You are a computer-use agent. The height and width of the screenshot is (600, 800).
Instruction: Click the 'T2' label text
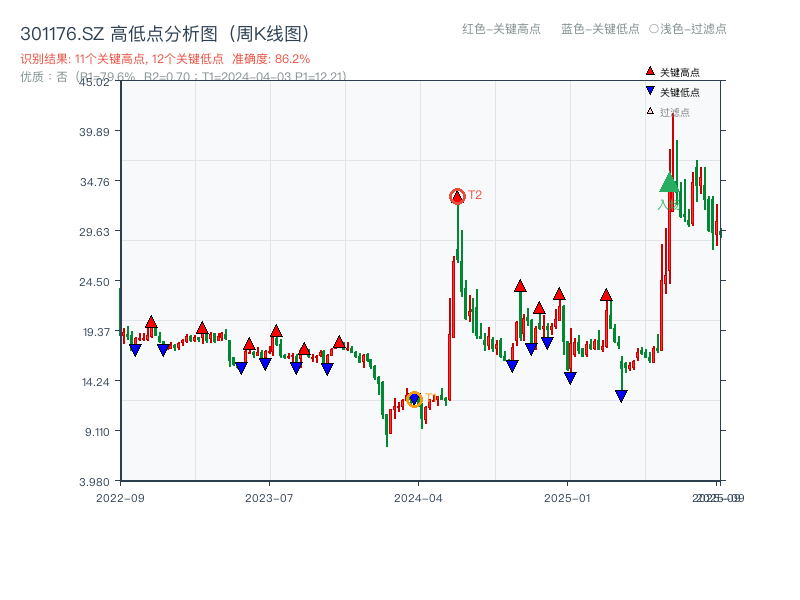(x=475, y=195)
